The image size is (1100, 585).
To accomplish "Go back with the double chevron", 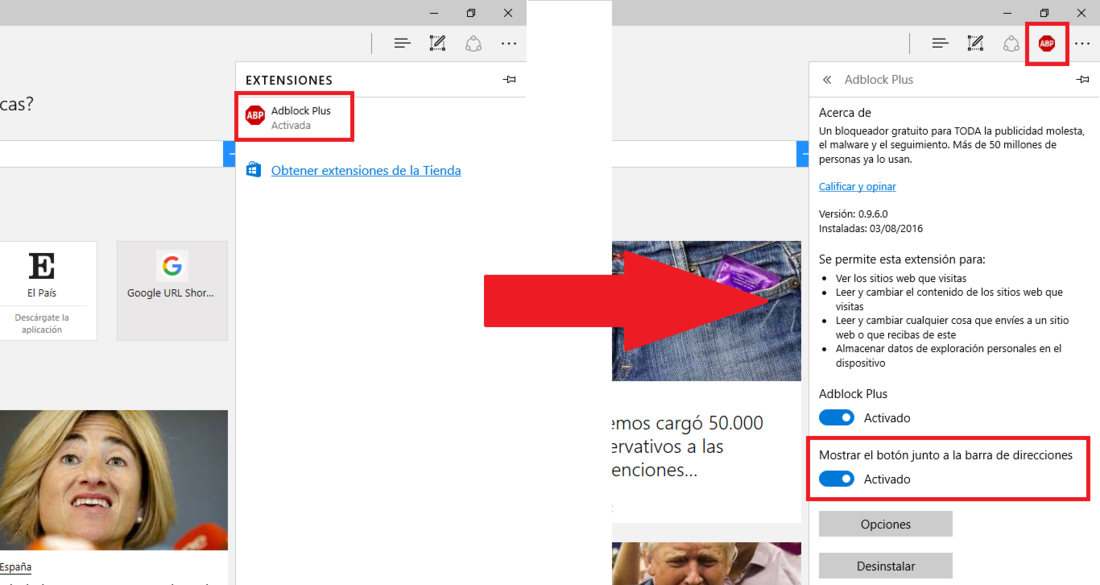I will click(827, 80).
